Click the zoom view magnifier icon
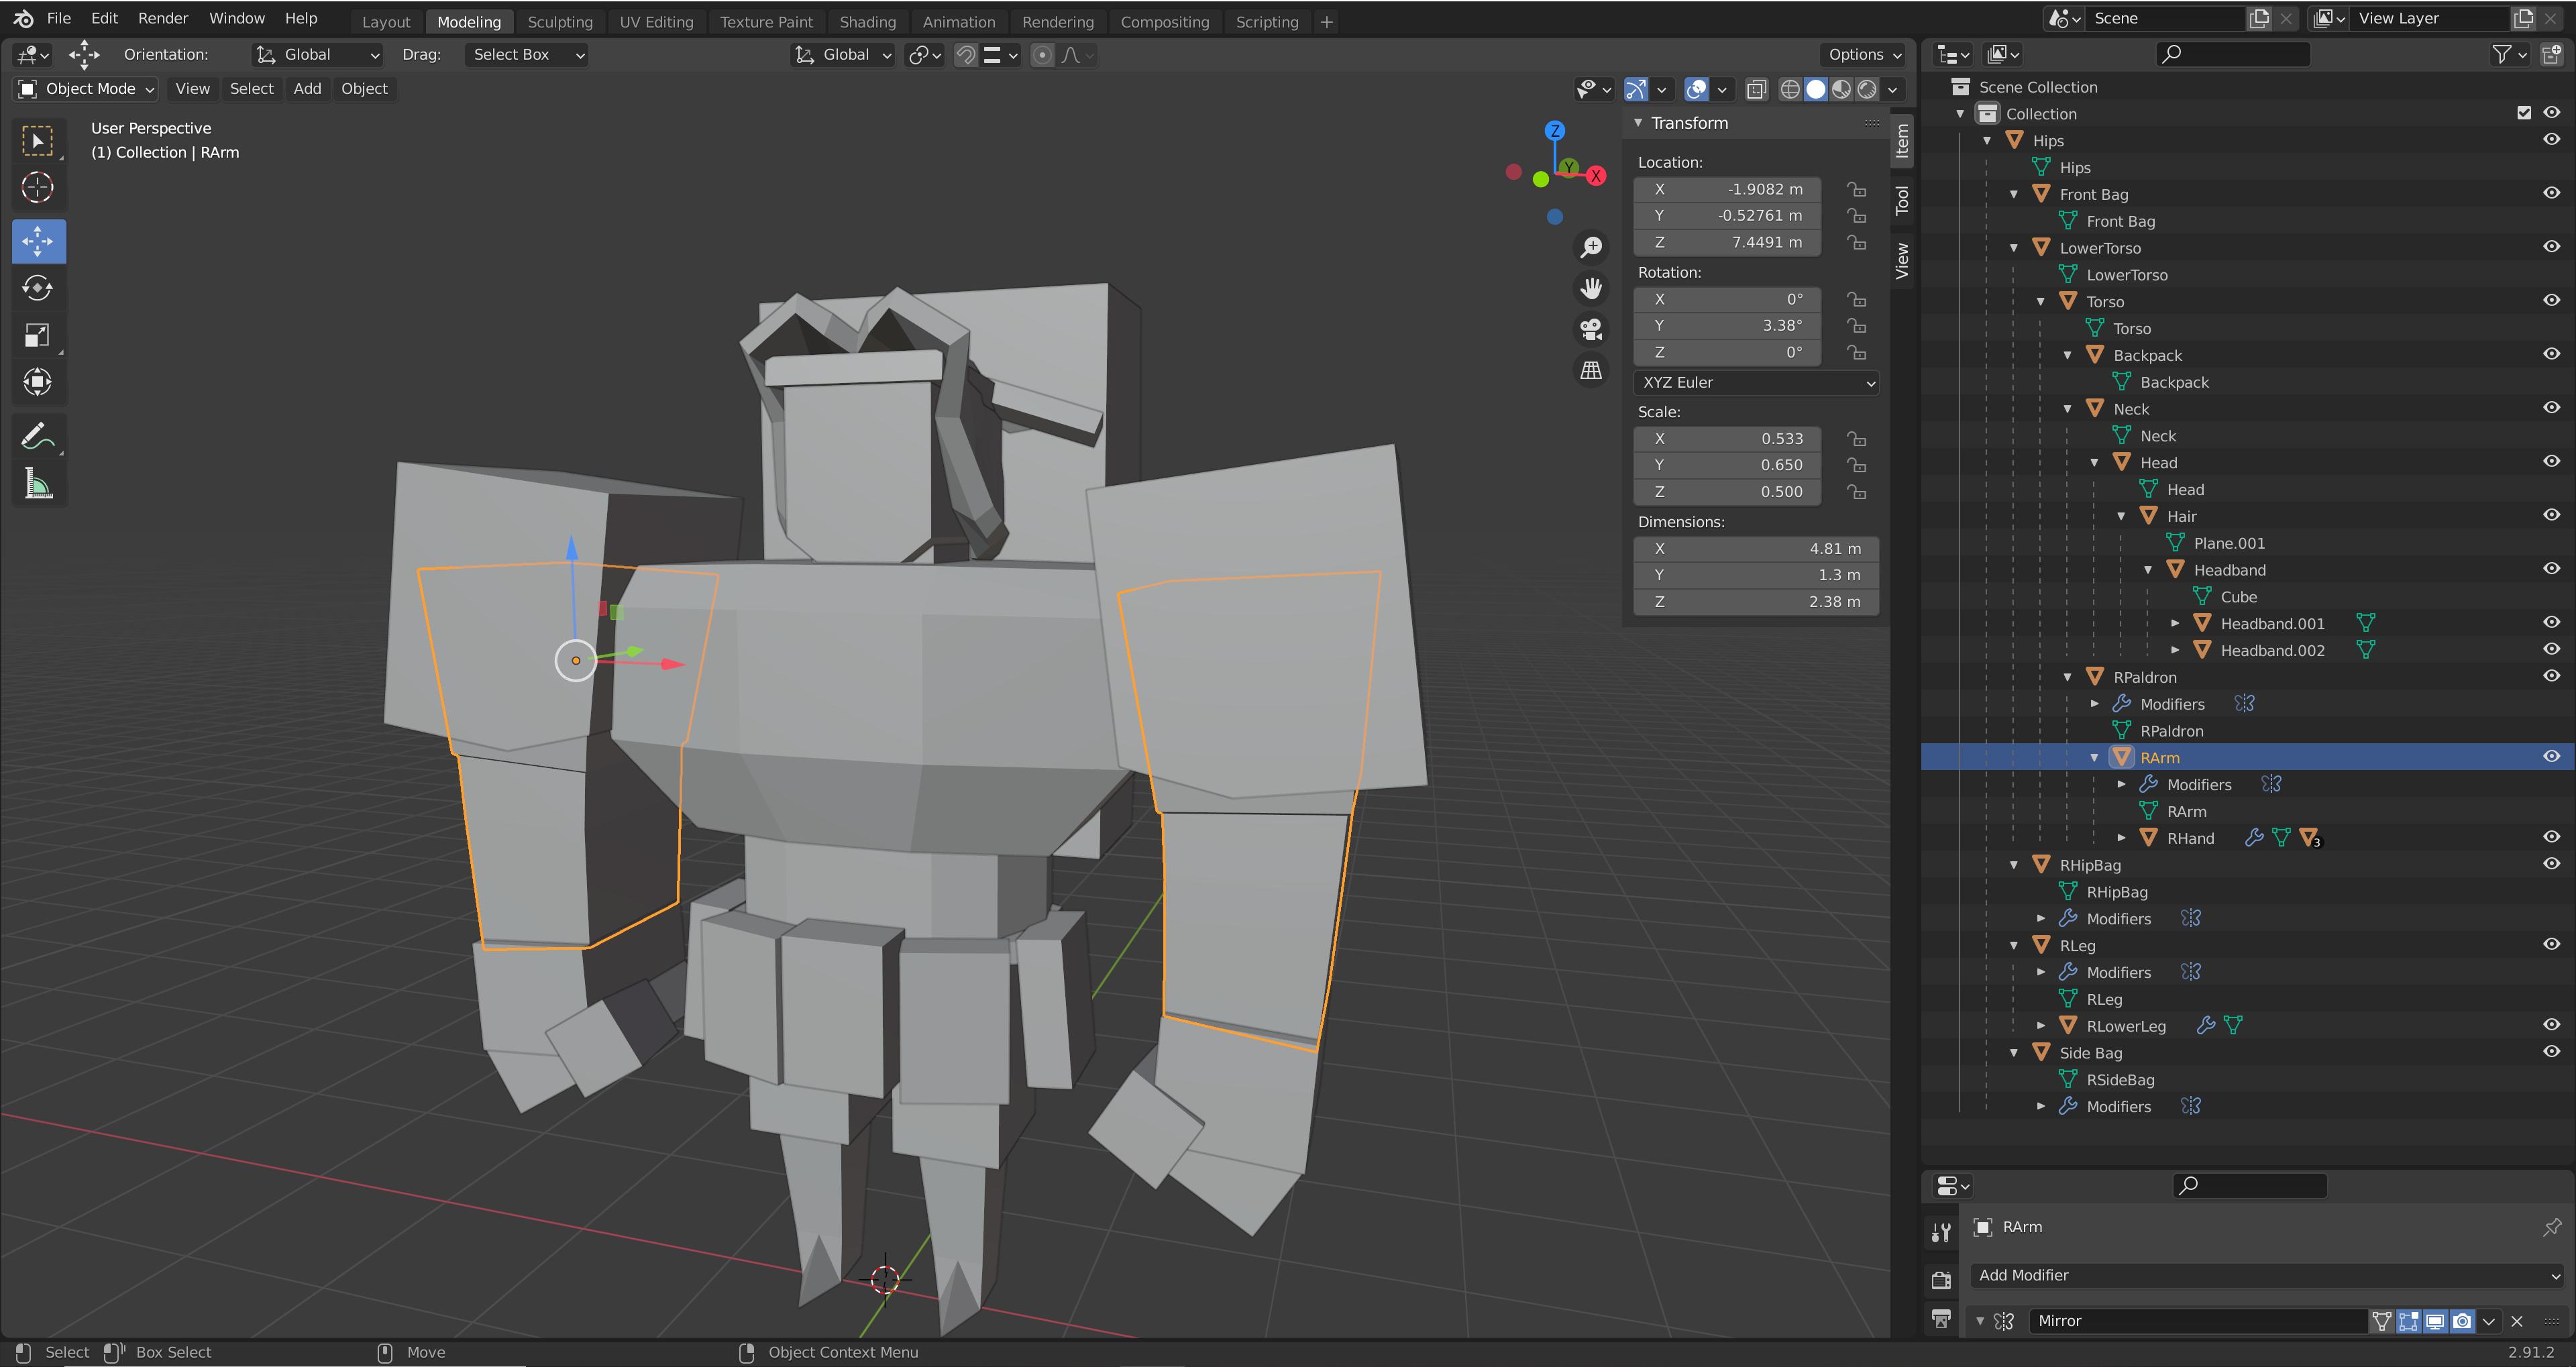2576x1367 pixels. [x=1590, y=247]
